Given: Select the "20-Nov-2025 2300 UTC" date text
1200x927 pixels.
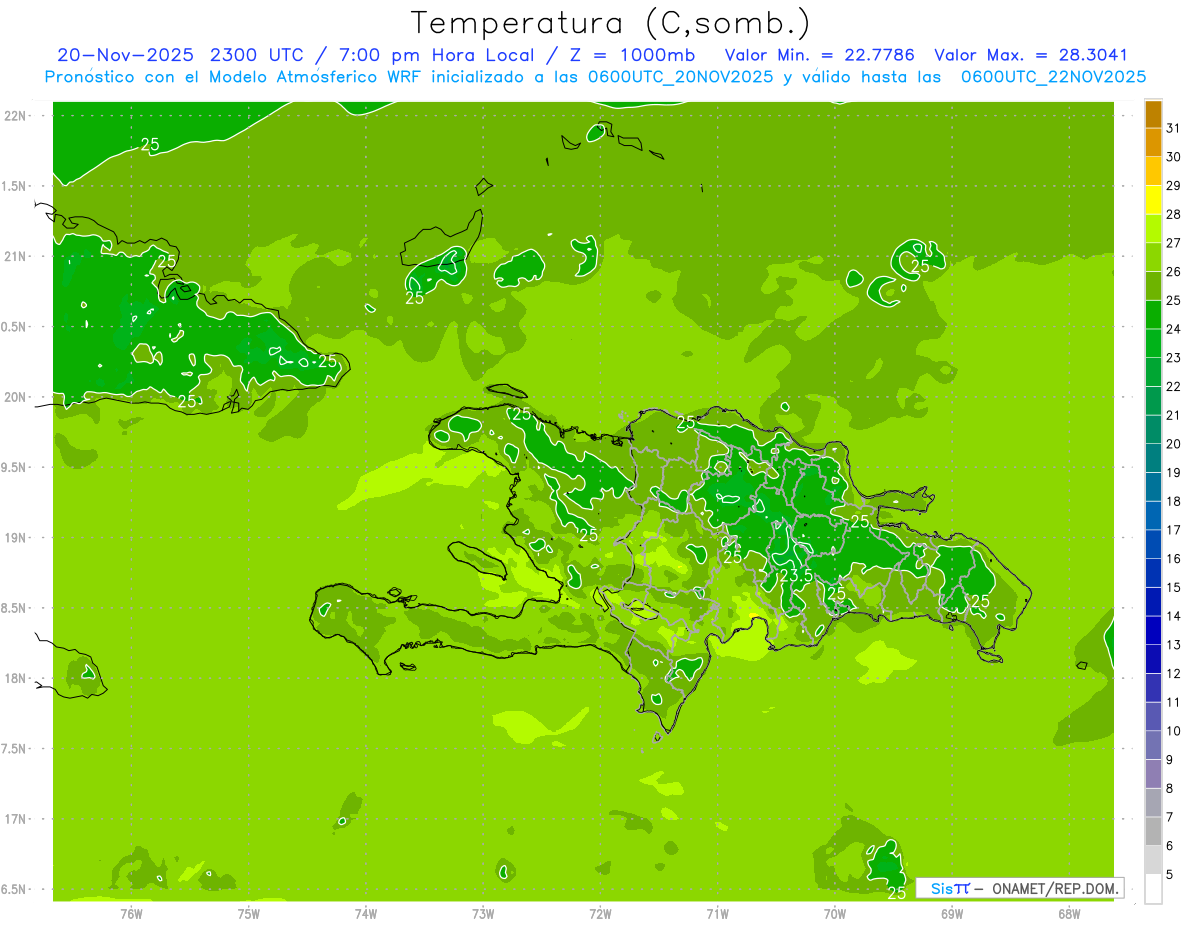Looking at the screenshot, I should [x=179, y=55].
